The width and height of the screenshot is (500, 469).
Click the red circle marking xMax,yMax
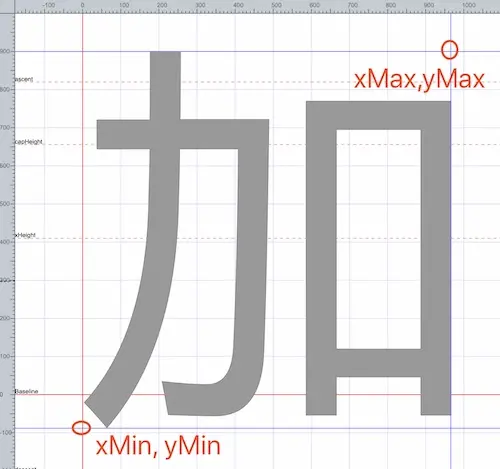pyautogui.click(x=450, y=50)
